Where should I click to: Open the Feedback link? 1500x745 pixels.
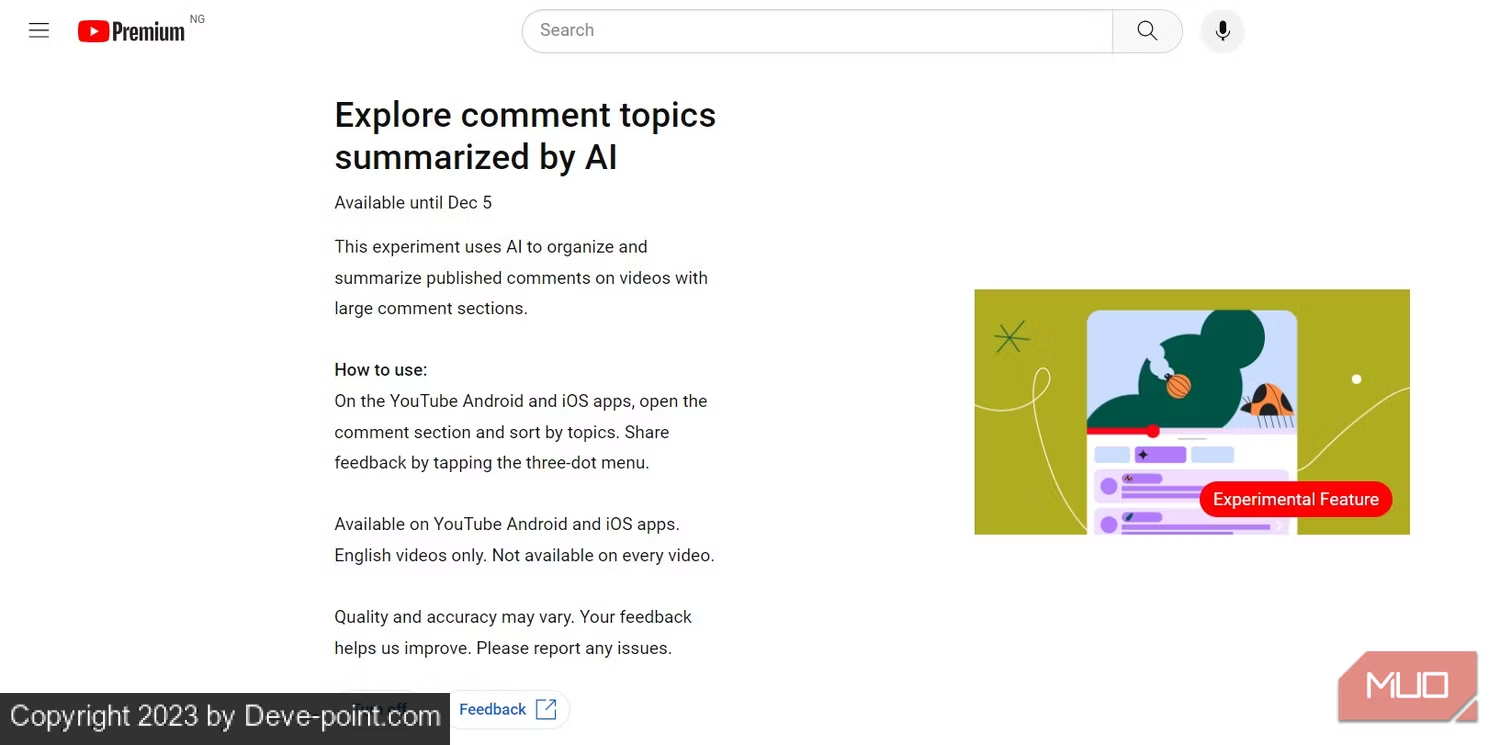(x=507, y=709)
